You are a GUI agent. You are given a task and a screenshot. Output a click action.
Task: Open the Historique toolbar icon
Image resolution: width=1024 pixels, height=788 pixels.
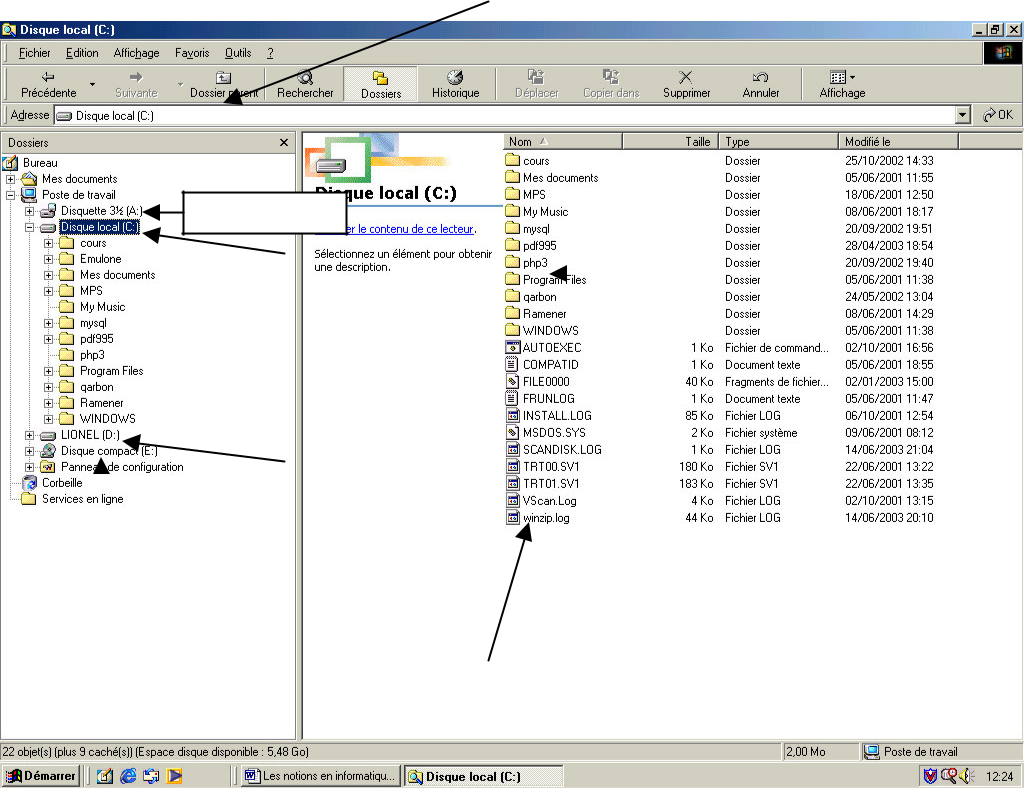[455, 83]
